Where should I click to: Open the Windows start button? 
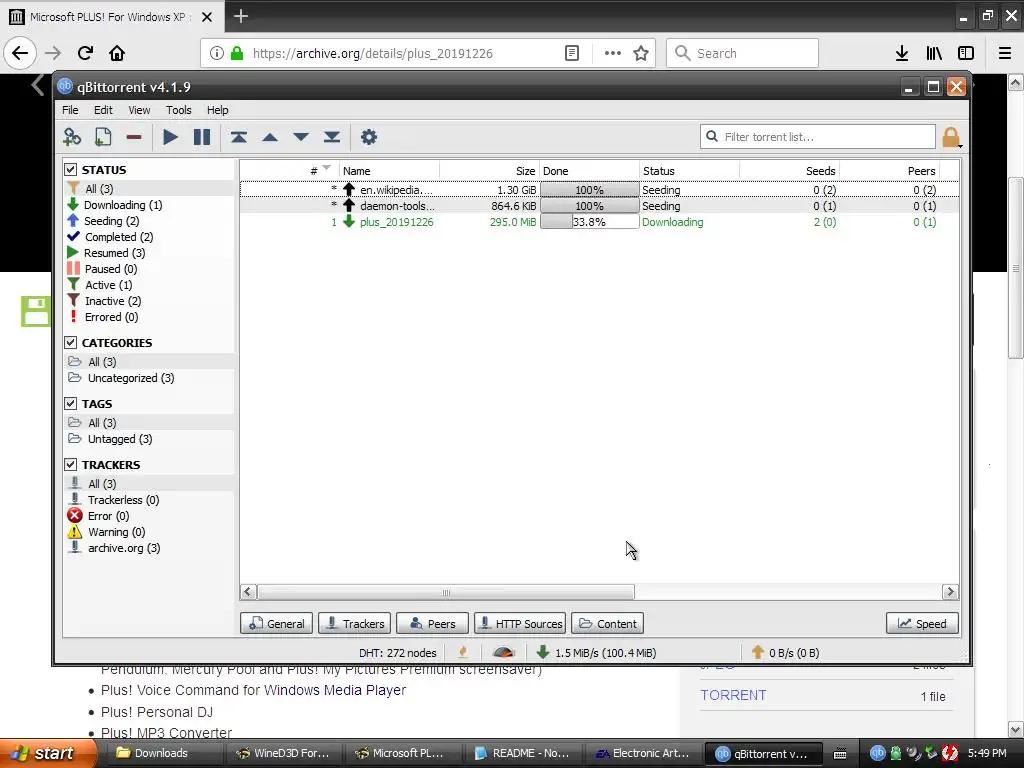coord(48,753)
